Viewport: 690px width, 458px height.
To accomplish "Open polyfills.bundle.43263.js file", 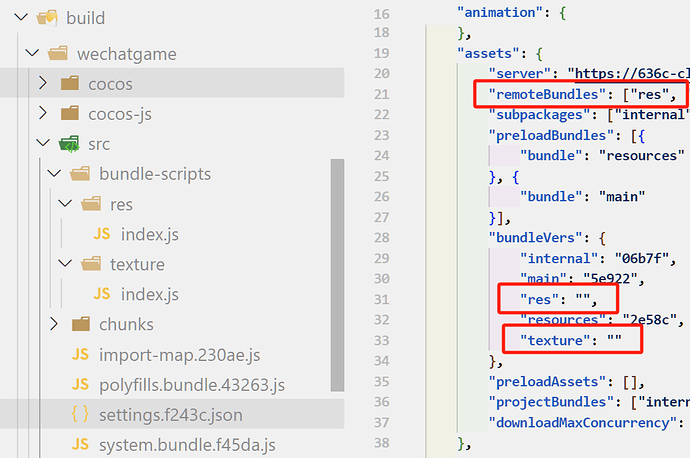I will (x=192, y=385).
